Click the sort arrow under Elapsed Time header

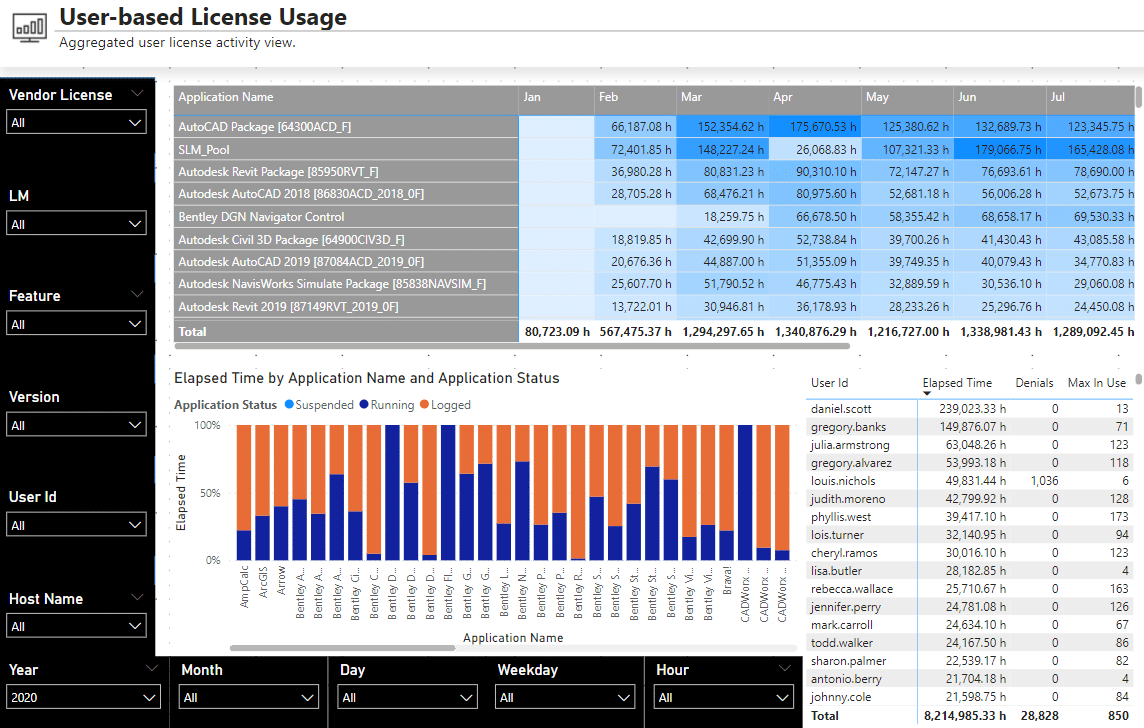927,394
